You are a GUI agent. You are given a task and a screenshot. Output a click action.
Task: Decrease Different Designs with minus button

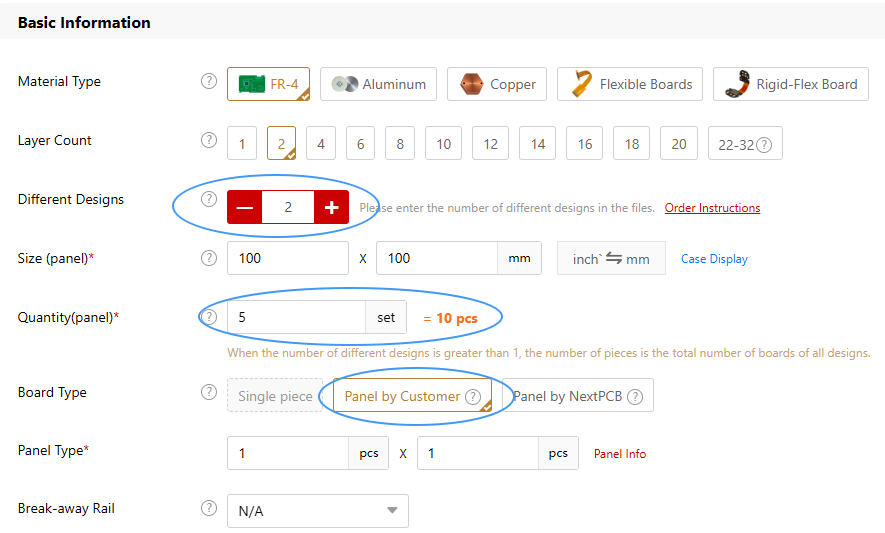point(245,207)
